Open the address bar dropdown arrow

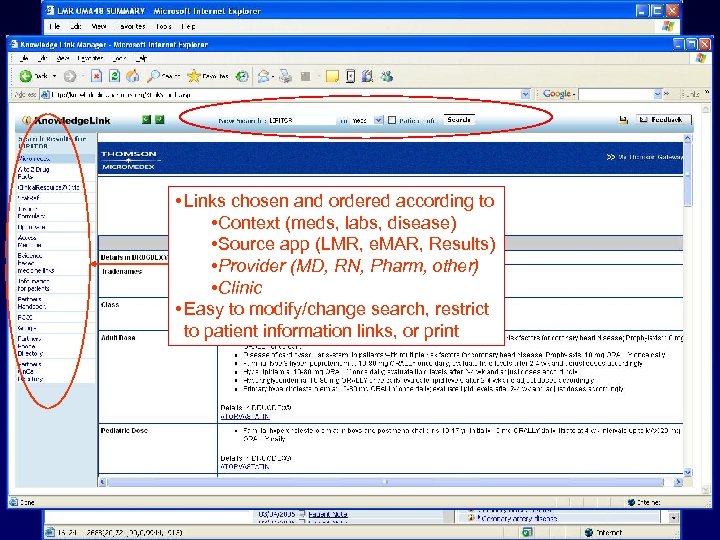coord(525,94)
